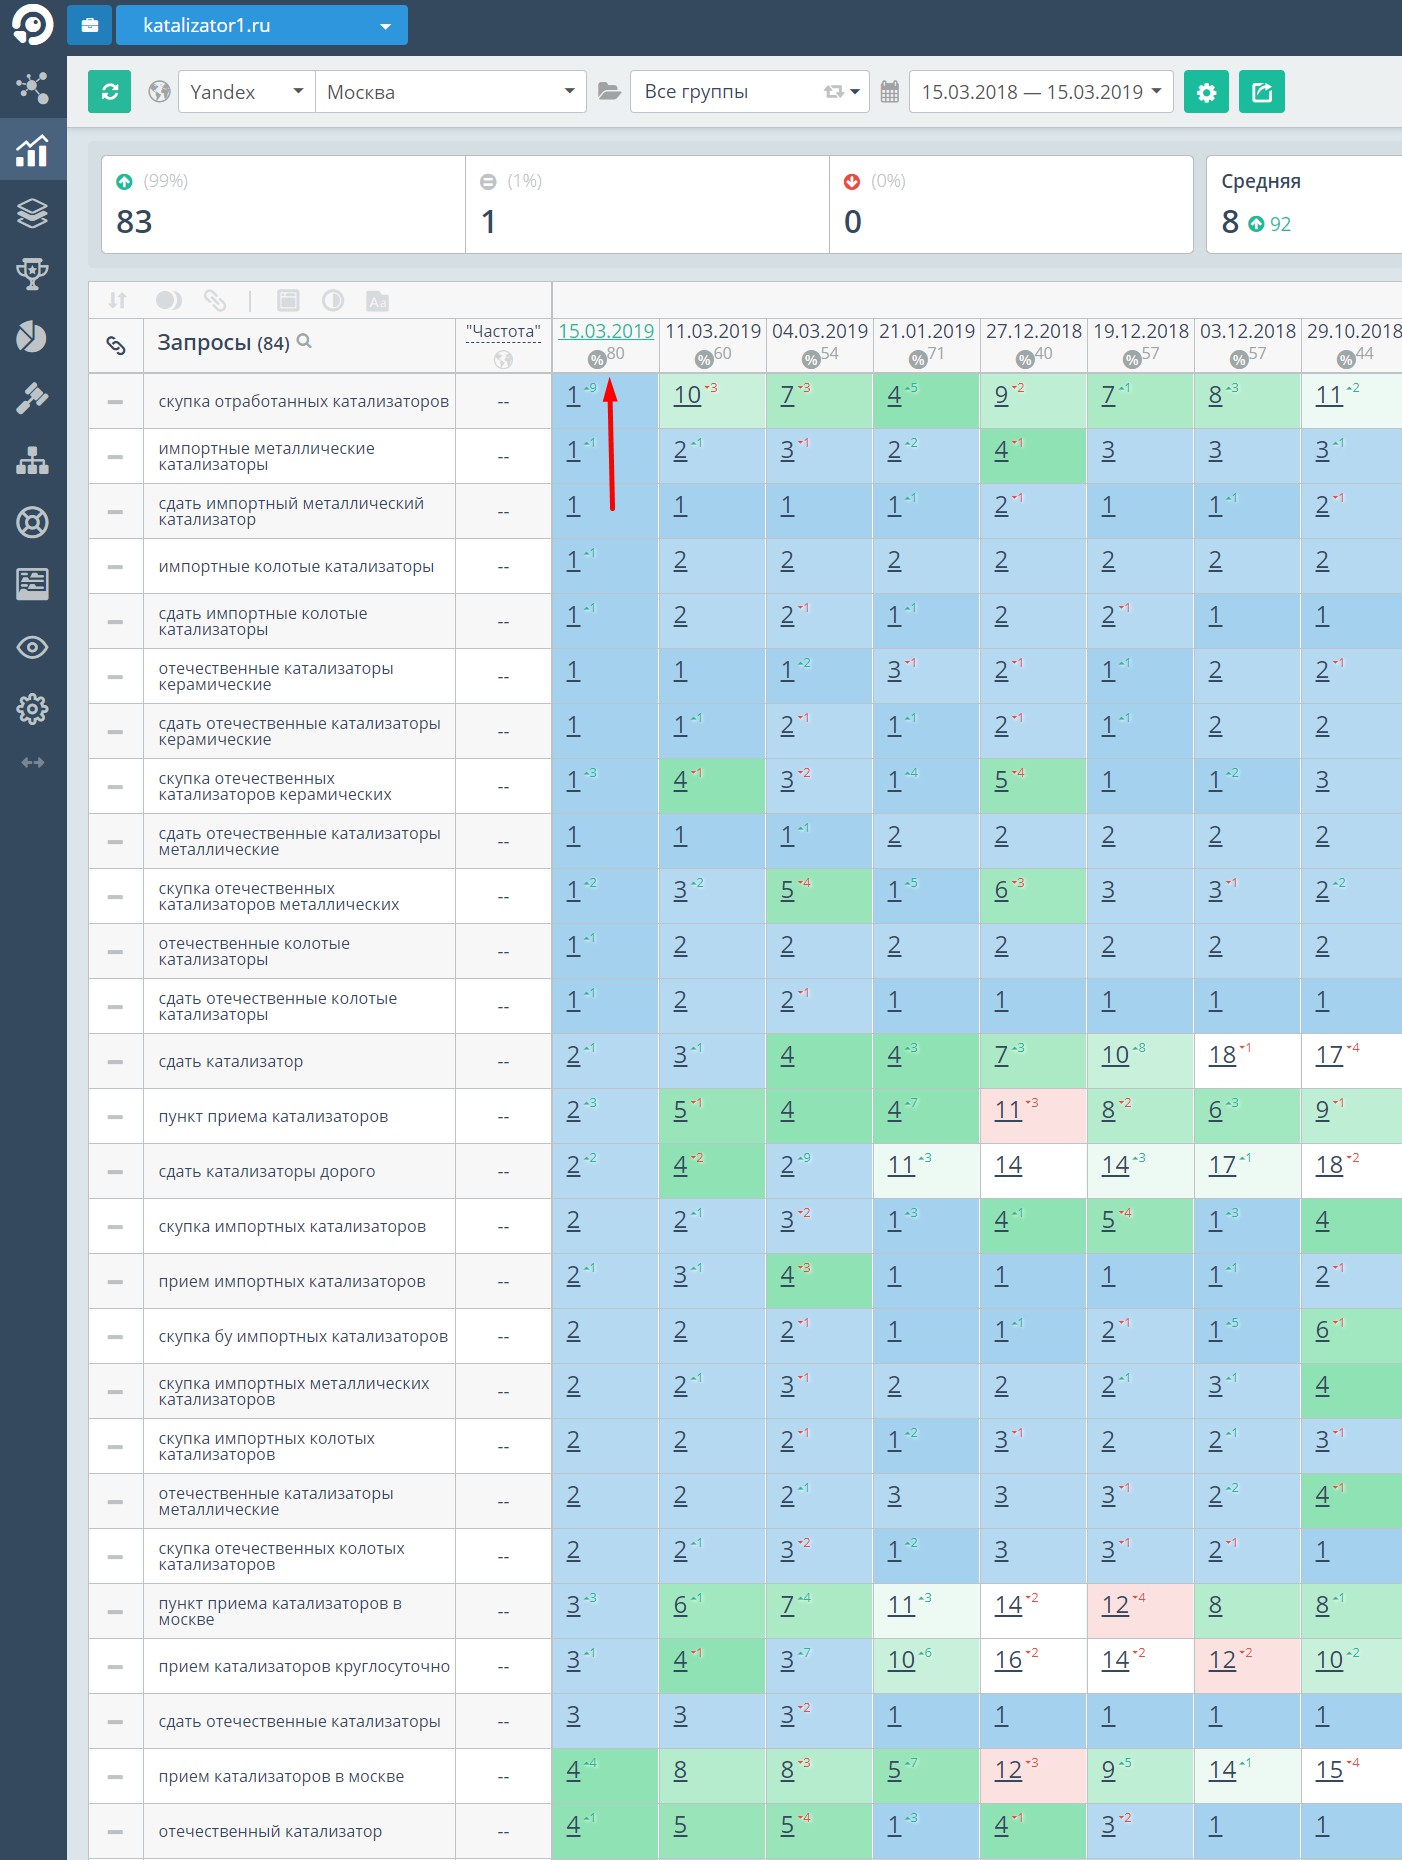Click the minus icon beside 'сдать катализатор'
The image size is (1402, 1860).
(x=116, y=1062)
